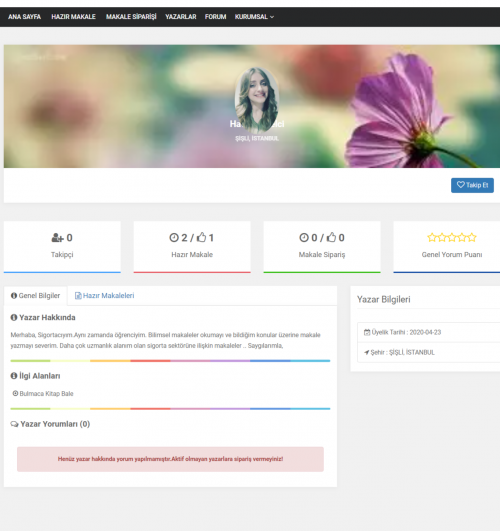Click the info icon beside İlgi Alanları
Viewport: 500px width, 531px height.
tap(14, 376)
